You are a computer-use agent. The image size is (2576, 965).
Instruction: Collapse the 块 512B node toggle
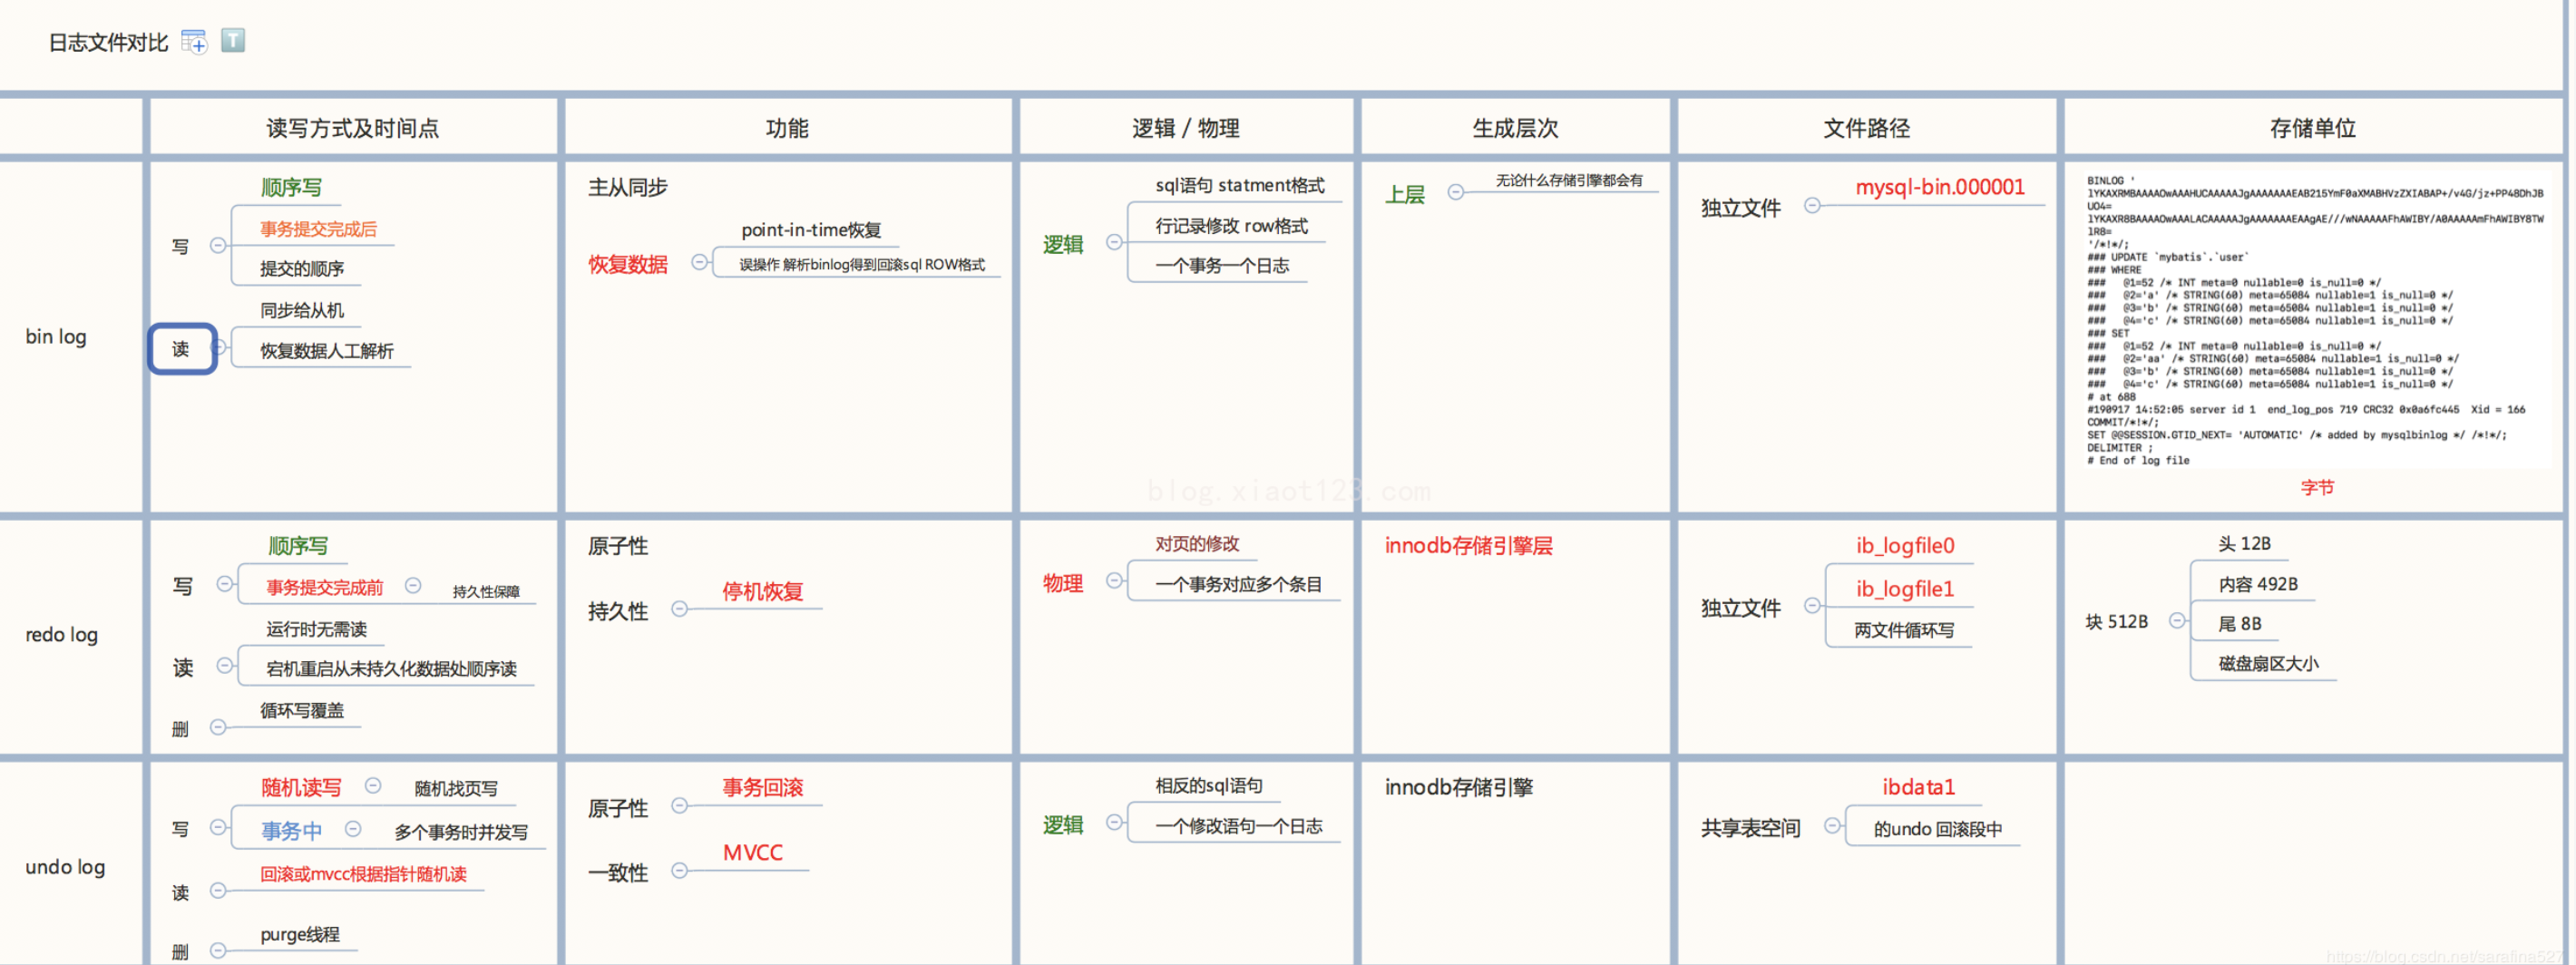coord(2177,621)
